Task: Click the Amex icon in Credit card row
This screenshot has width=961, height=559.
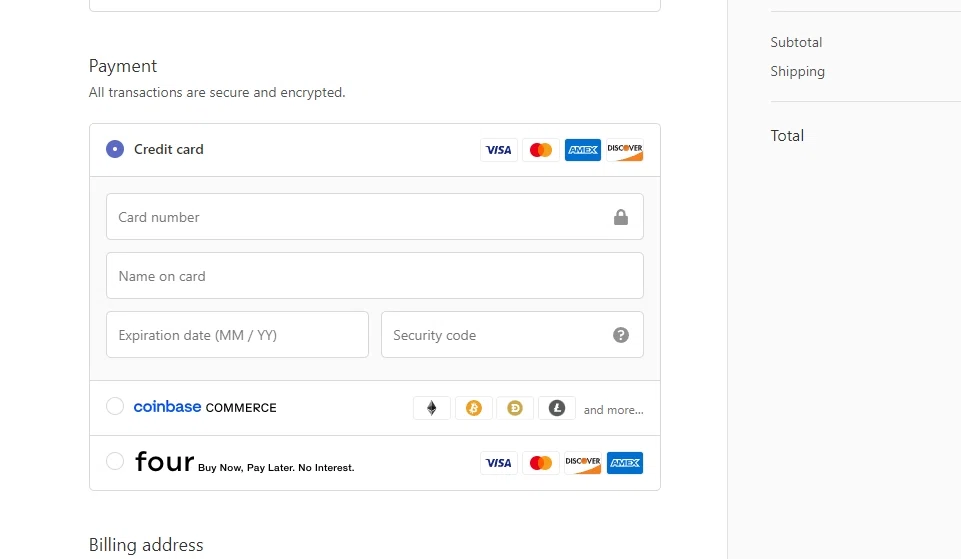Action: pyautogui.click(x=583, y=150)
